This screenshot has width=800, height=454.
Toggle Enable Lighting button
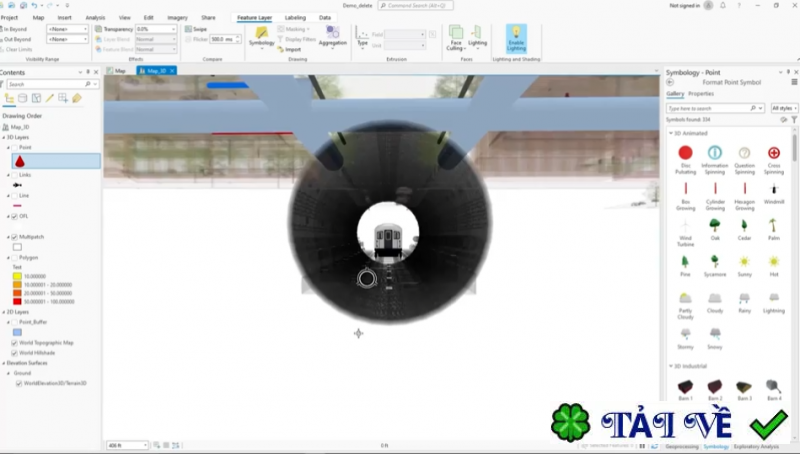[x=516, y=38]
